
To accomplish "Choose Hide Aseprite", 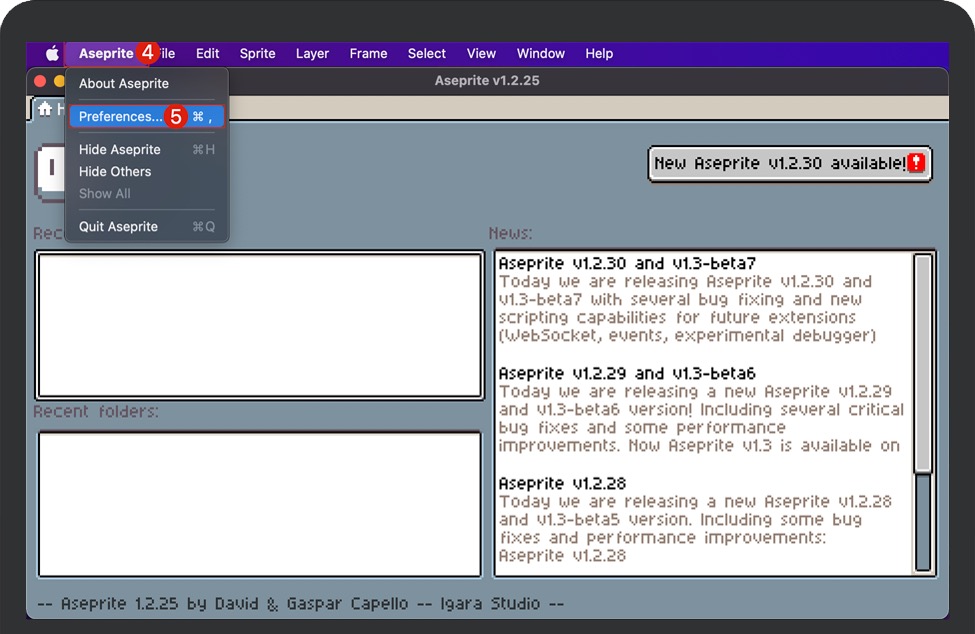I will (x=147, y=149).
